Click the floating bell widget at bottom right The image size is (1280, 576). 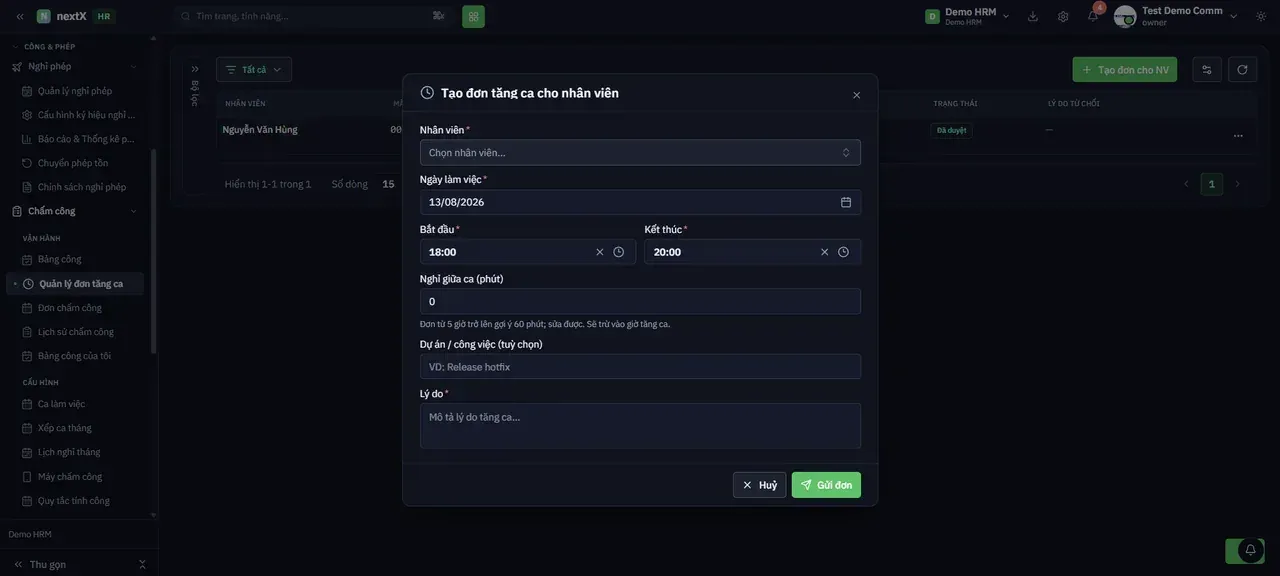click(x=1250, y=550)
